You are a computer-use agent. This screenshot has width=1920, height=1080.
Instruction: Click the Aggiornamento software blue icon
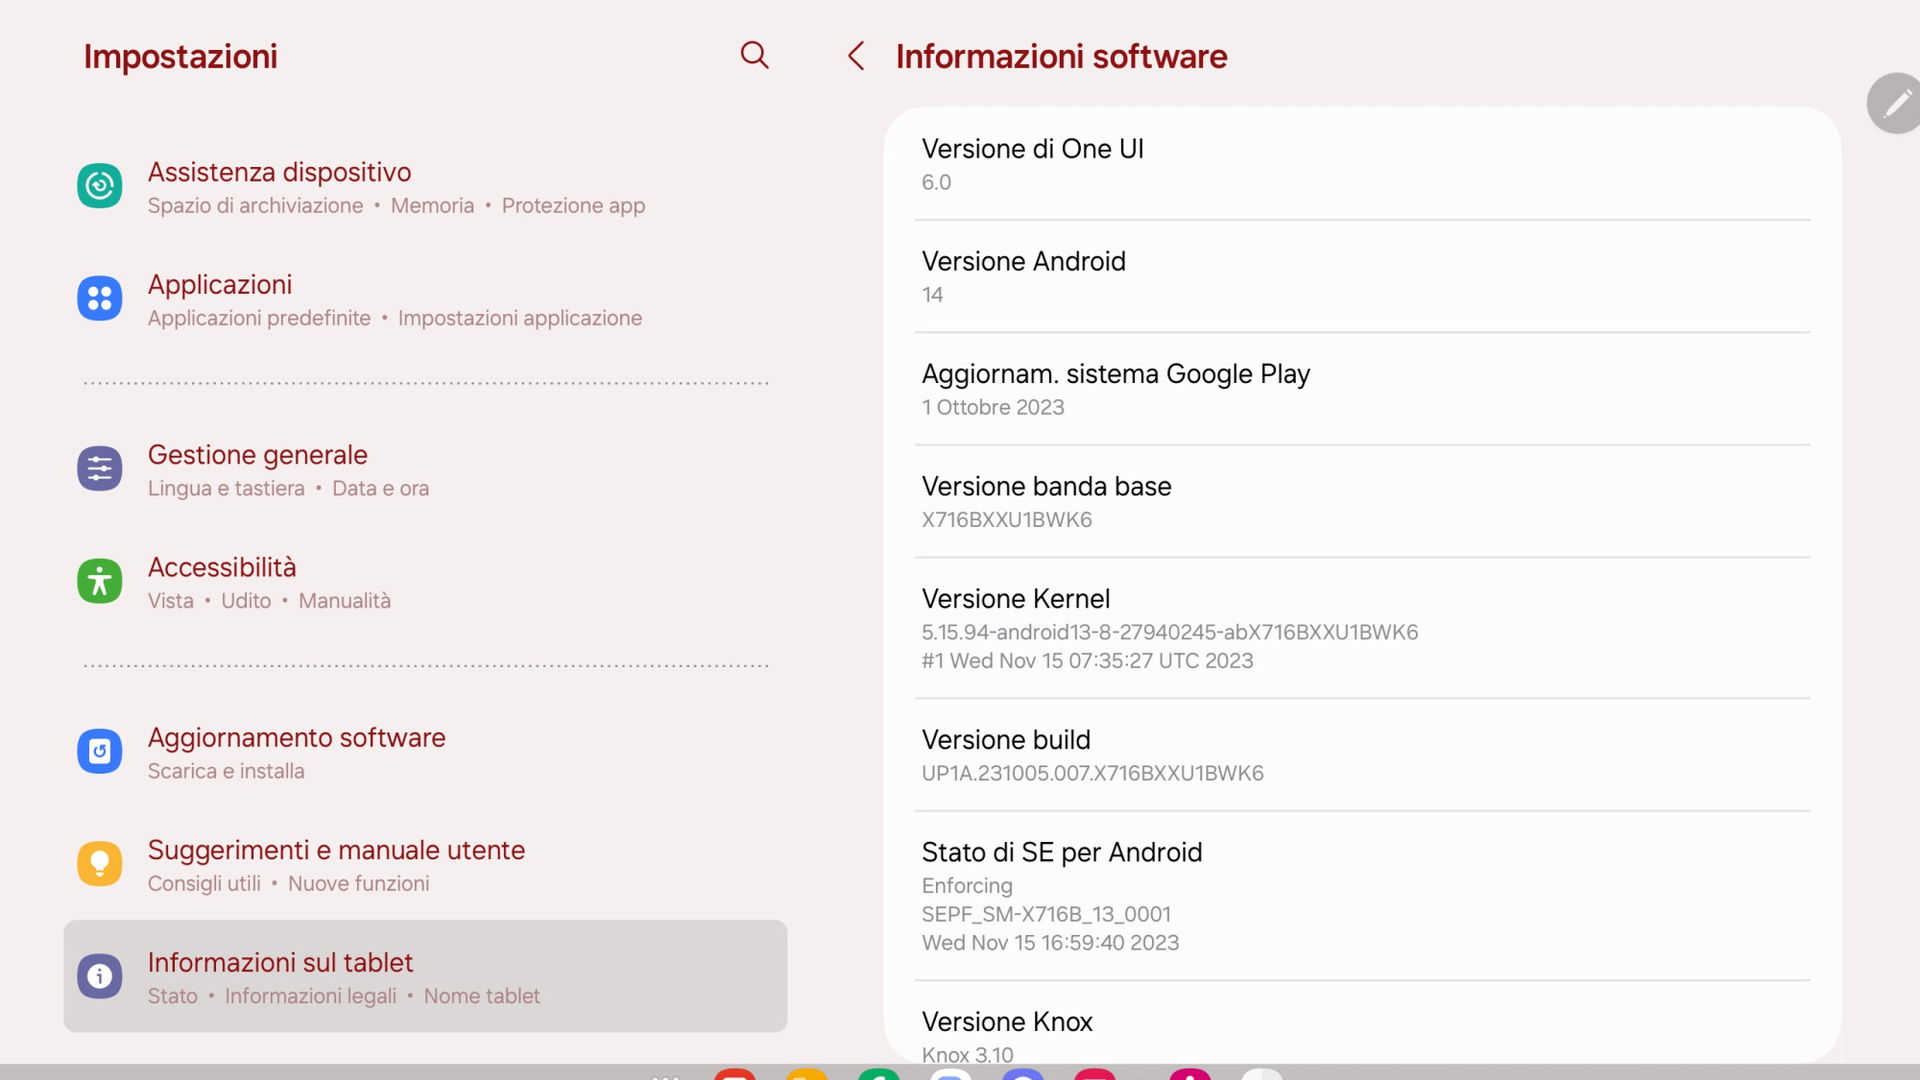click(100, 751)
